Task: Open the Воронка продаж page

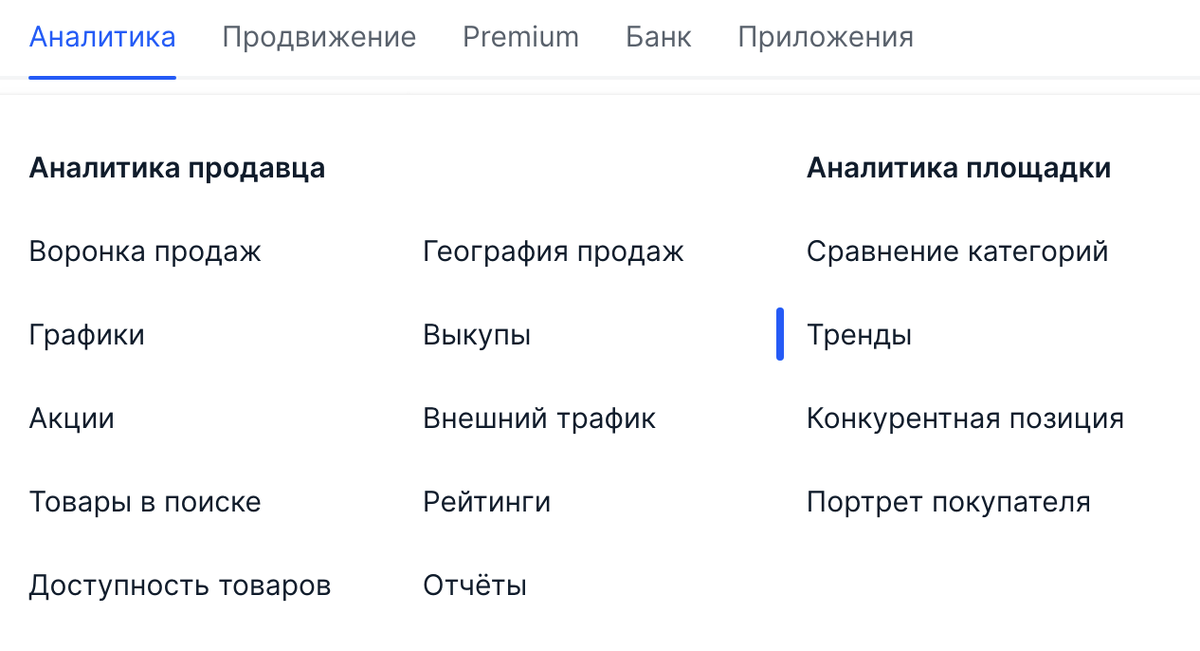Action: click(144, 251)
